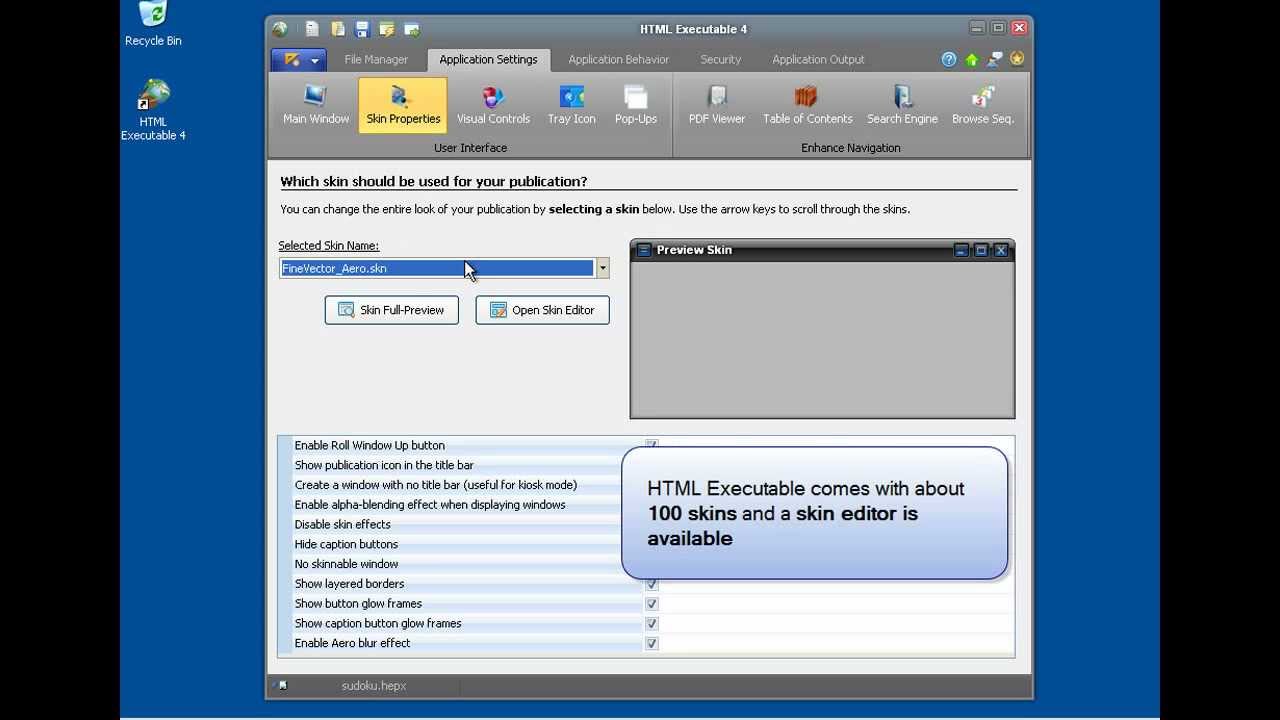
Task: Switch to the Application Settings tab
Action: click(x=488, y=60)
